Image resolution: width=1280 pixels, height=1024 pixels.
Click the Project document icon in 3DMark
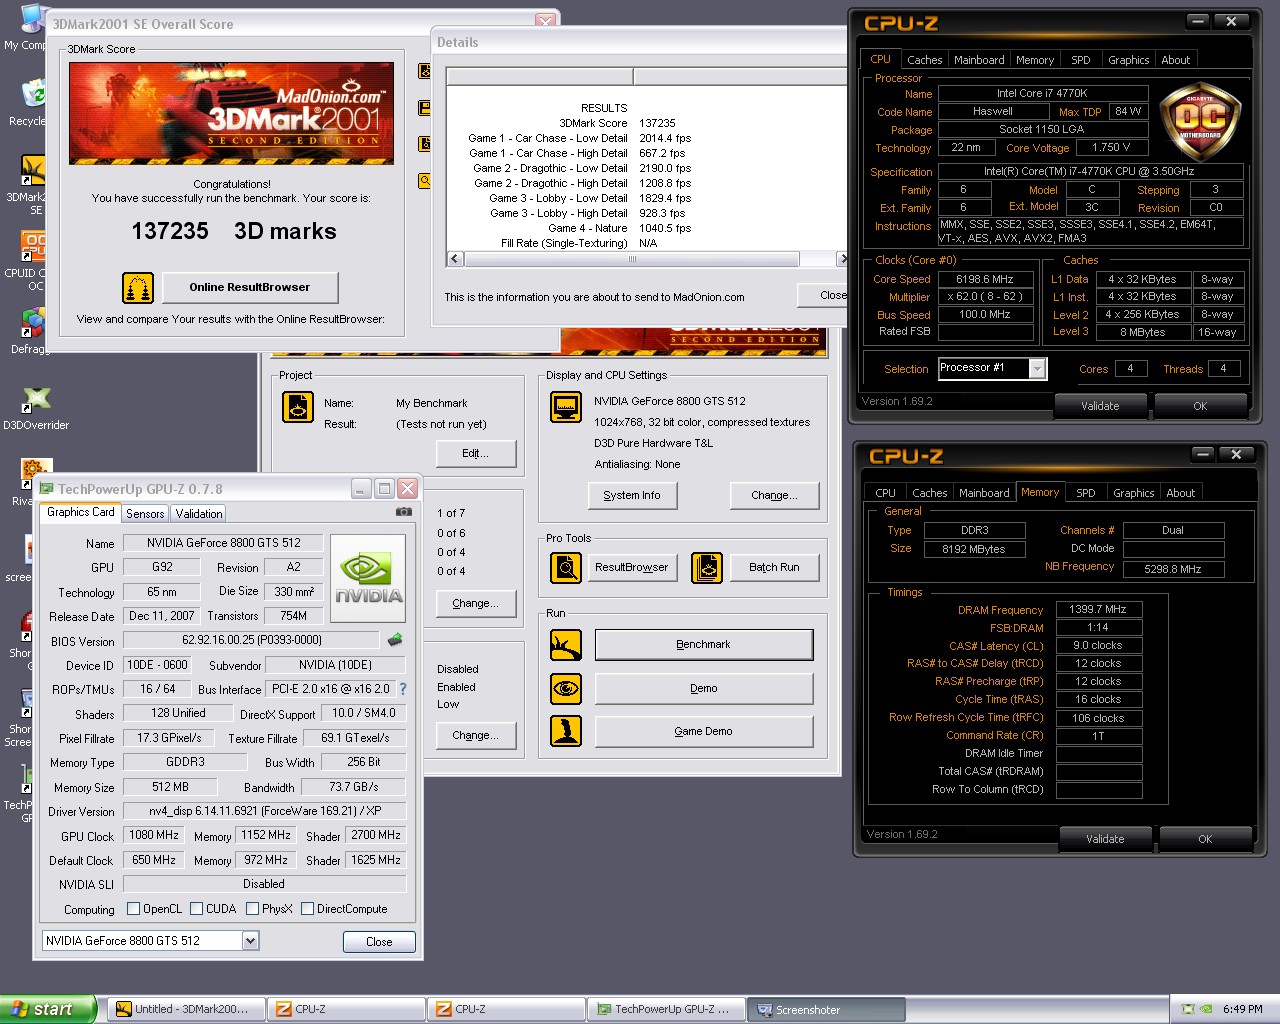(298, 408)
